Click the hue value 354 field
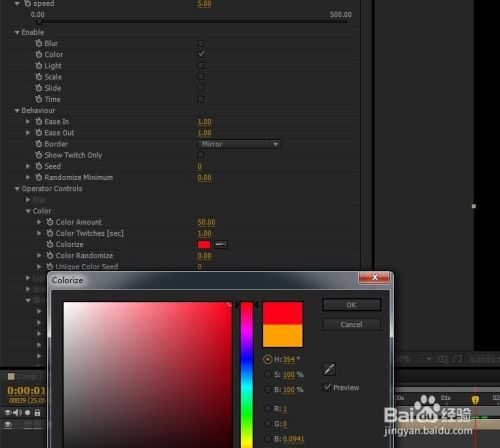Viewport: 500px width, 448px height. (x=288, y=359)
